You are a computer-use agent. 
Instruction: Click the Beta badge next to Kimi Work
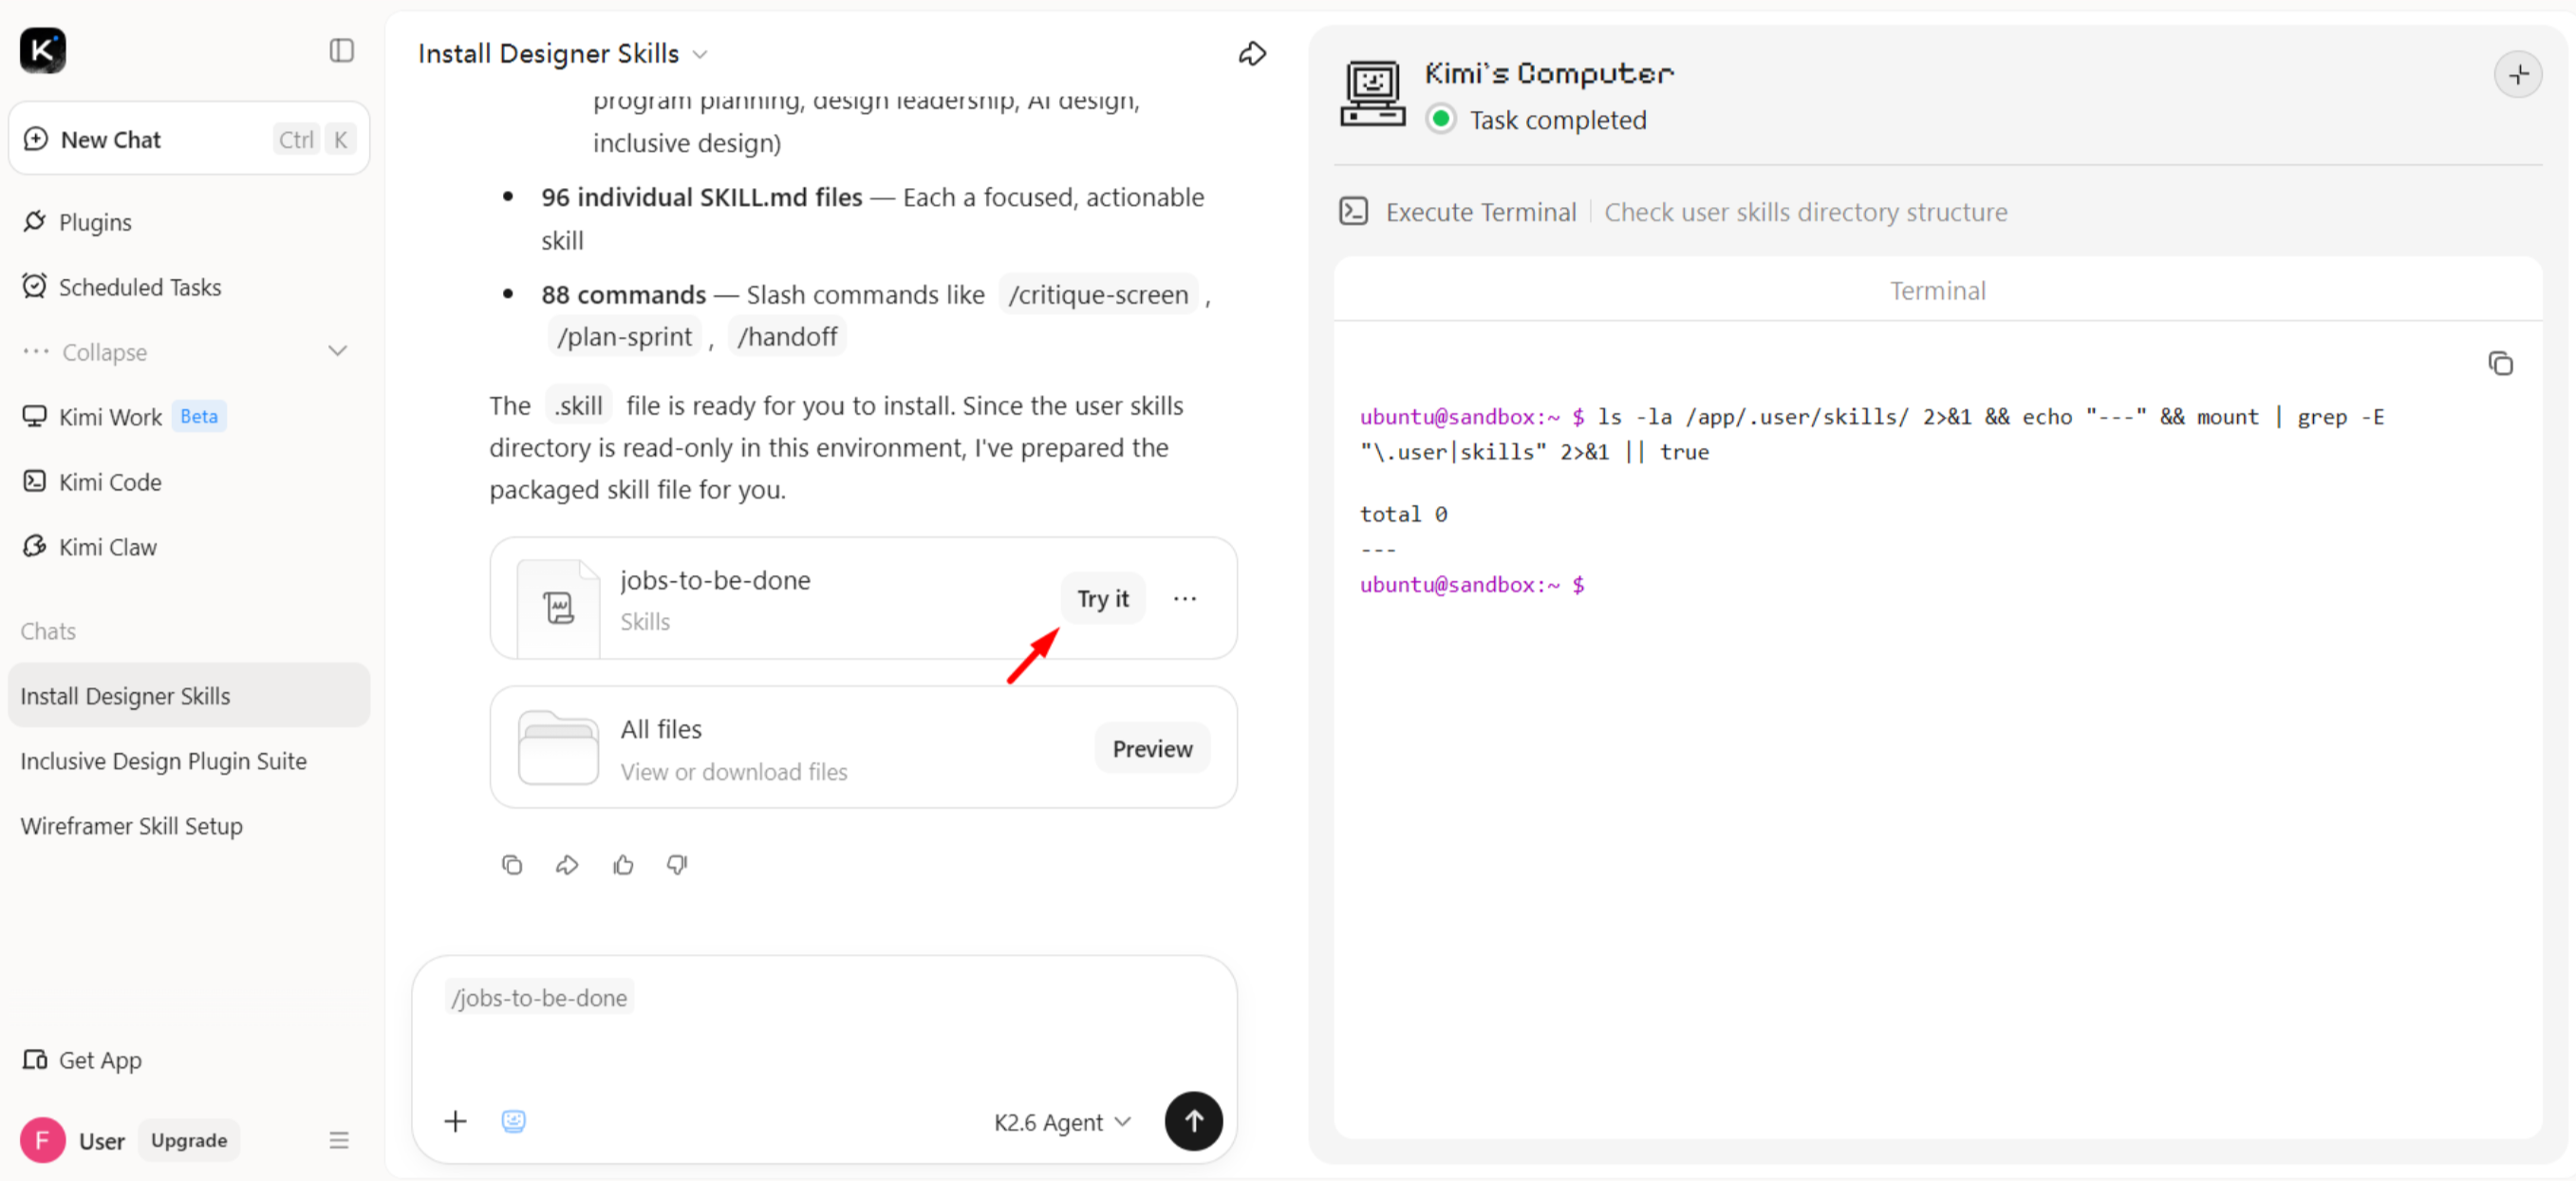(199, 416)
